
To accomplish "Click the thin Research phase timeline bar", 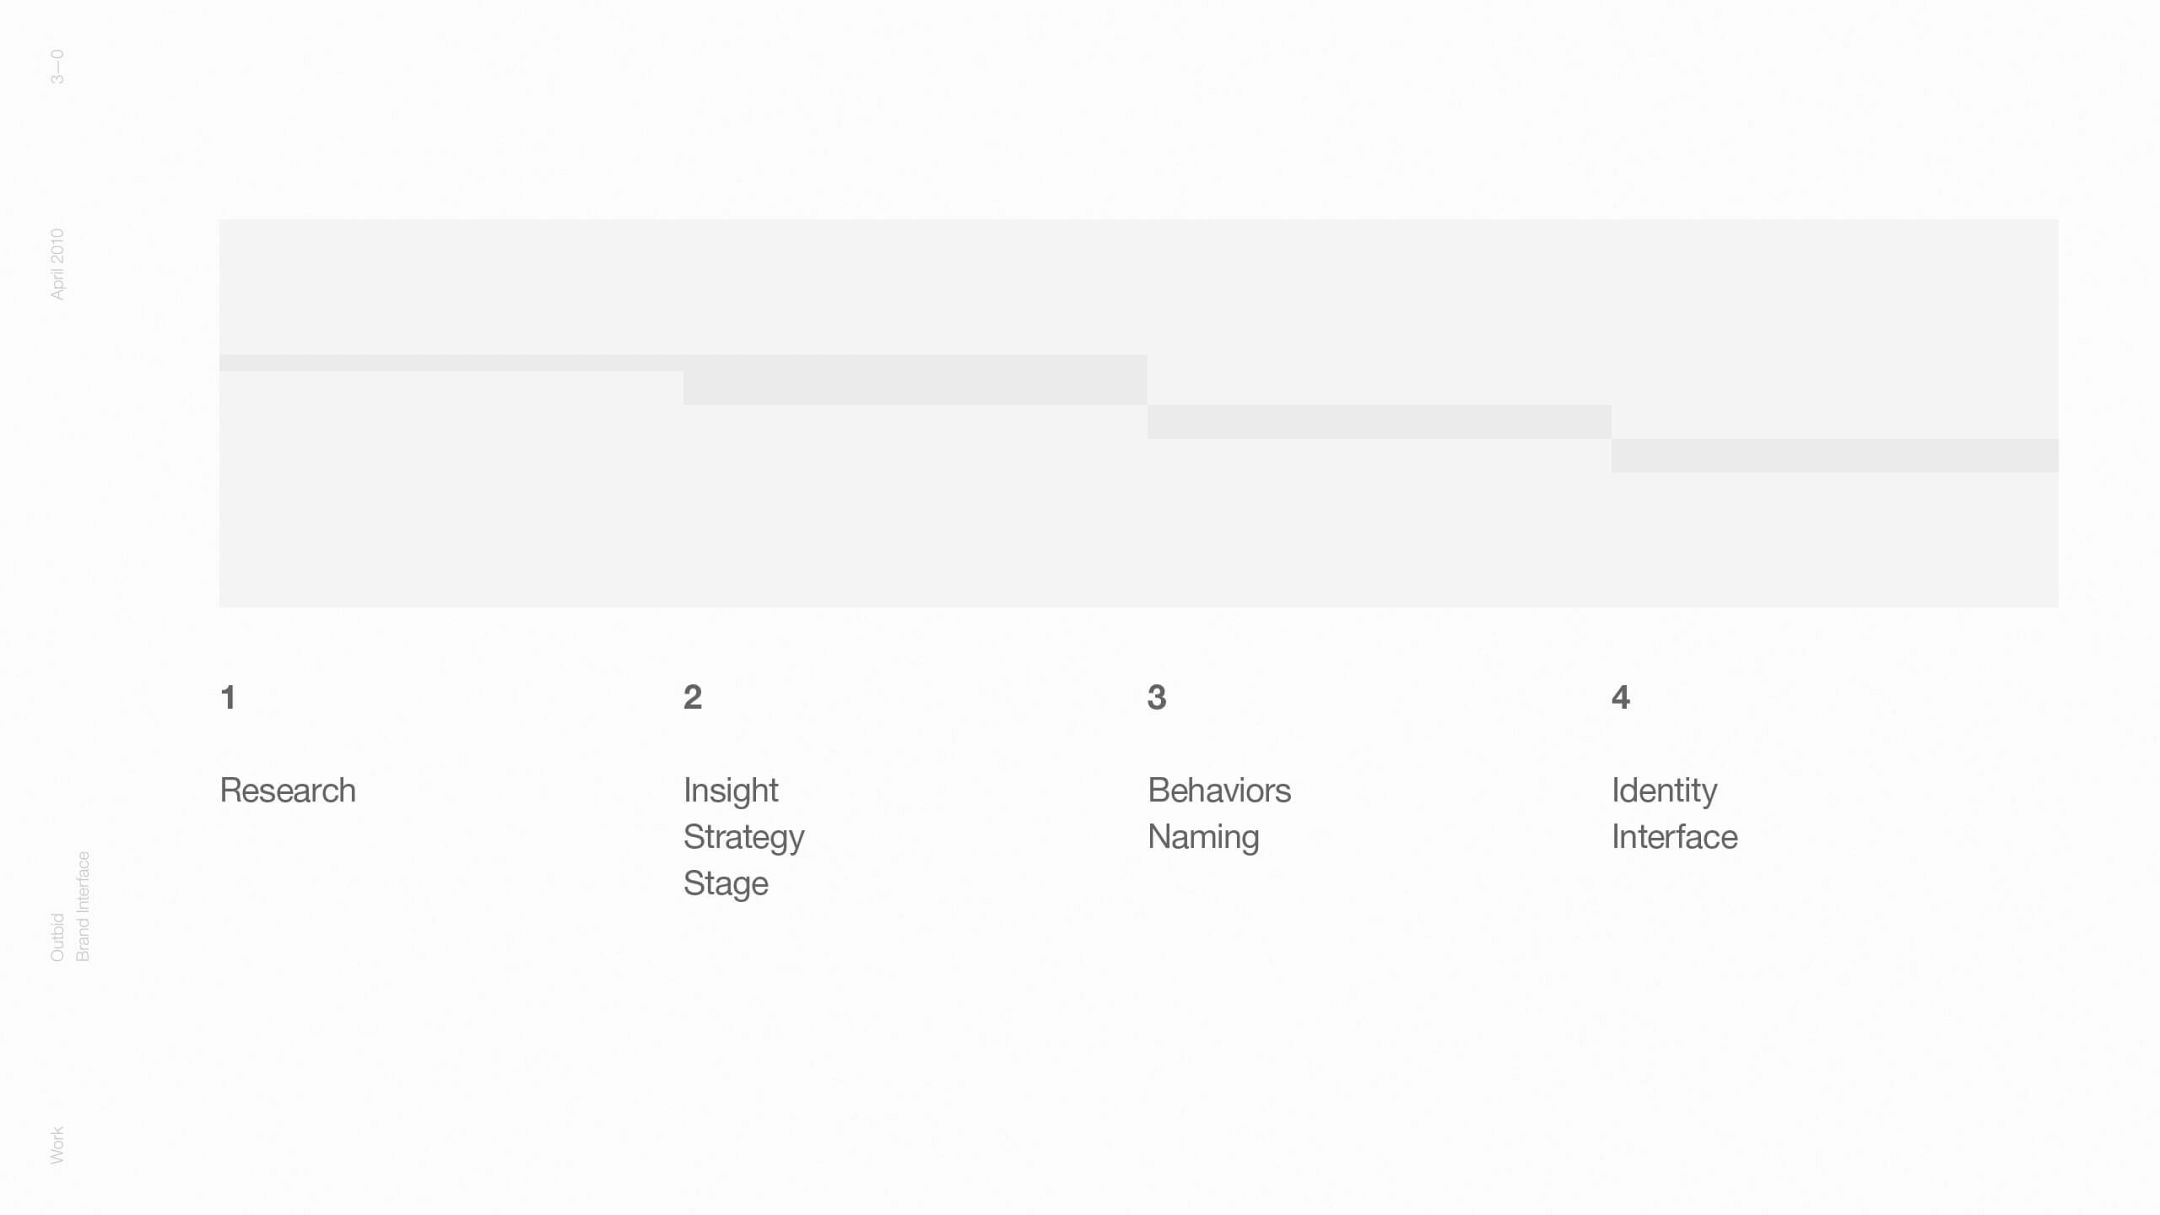I will pyautogui.click(x=450, y=362).
